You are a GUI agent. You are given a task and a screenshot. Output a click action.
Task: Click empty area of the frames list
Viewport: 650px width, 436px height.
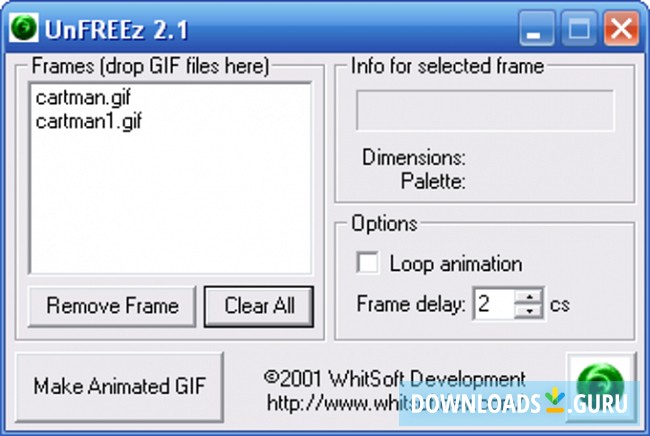pyautogui.click(x=170, y=203)
